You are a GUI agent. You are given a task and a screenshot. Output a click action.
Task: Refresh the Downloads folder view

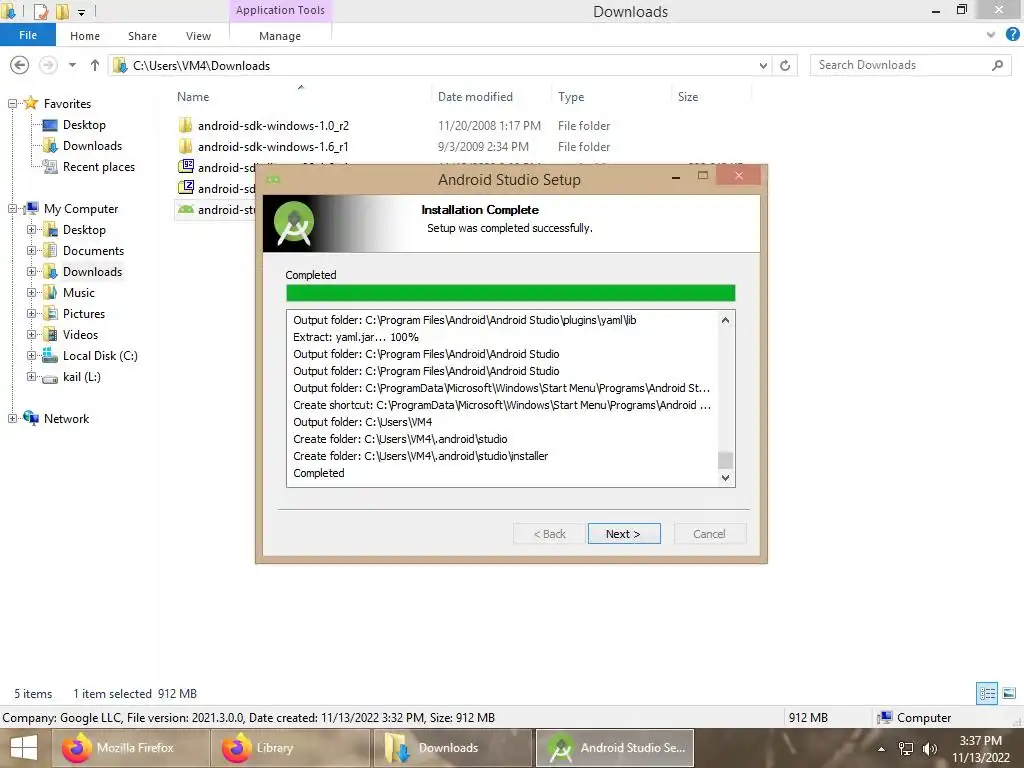pos(785,65)
